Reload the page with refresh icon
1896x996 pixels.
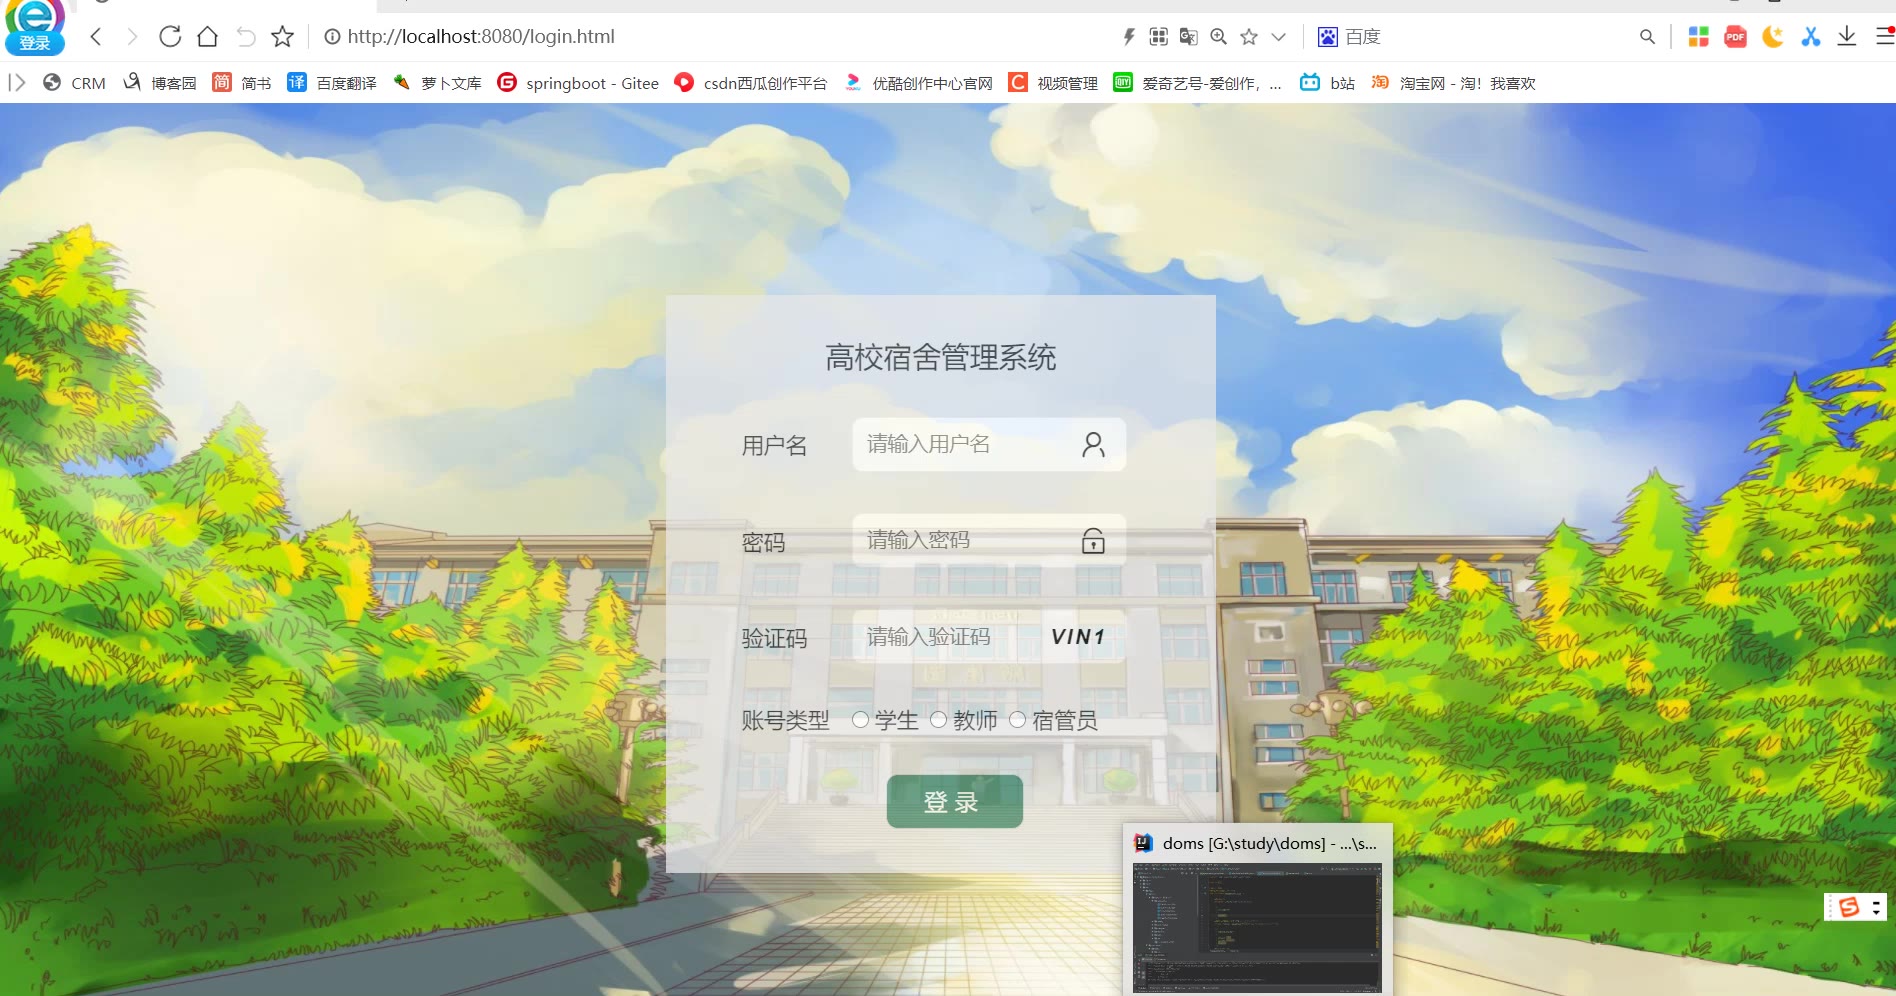tap(170, 37)
